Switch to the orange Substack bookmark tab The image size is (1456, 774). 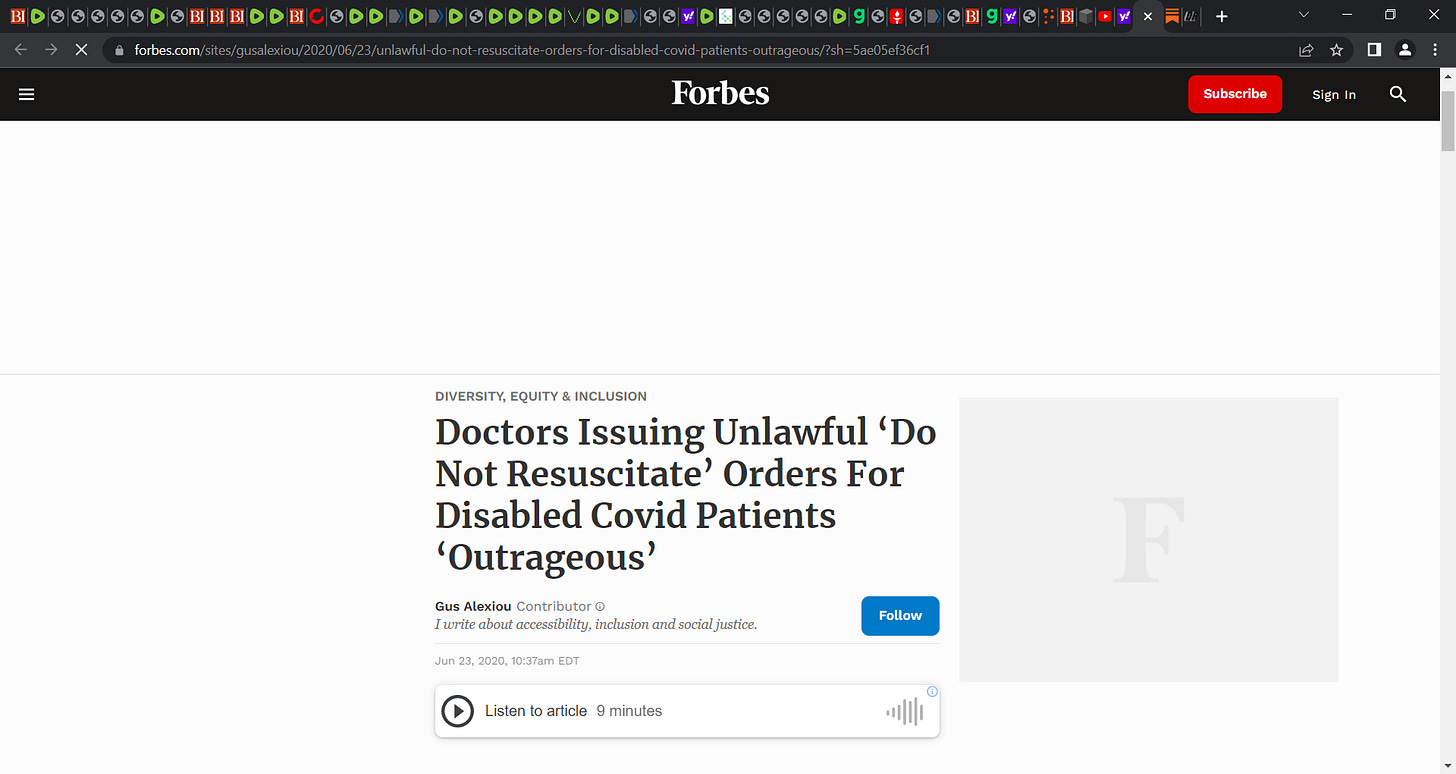pos(1171,16)
